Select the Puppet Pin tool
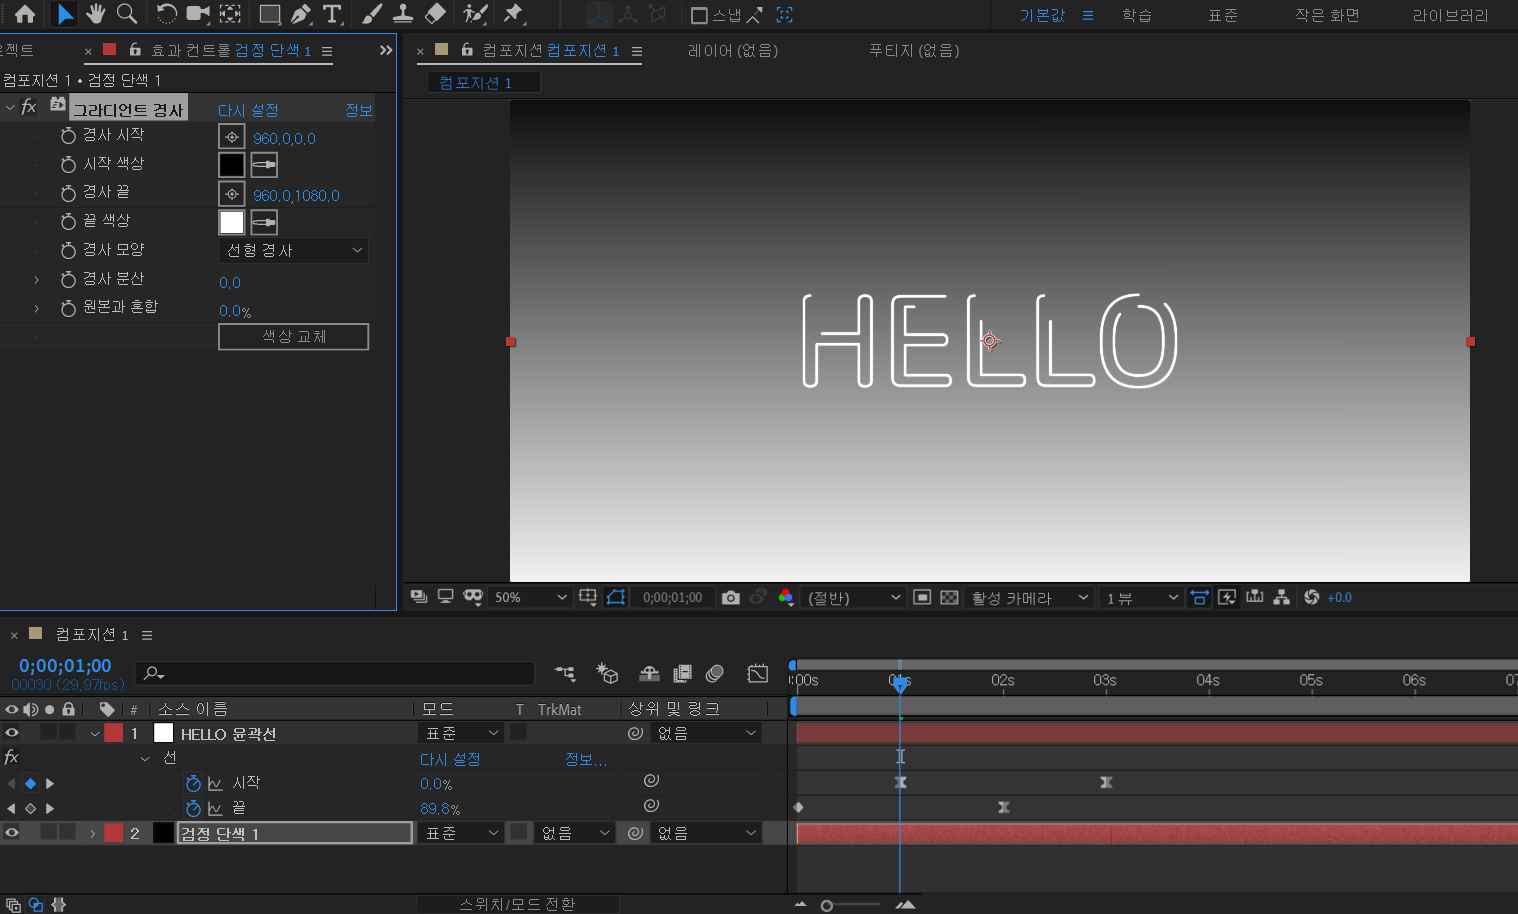1518x914 pixels. [513, 14]
